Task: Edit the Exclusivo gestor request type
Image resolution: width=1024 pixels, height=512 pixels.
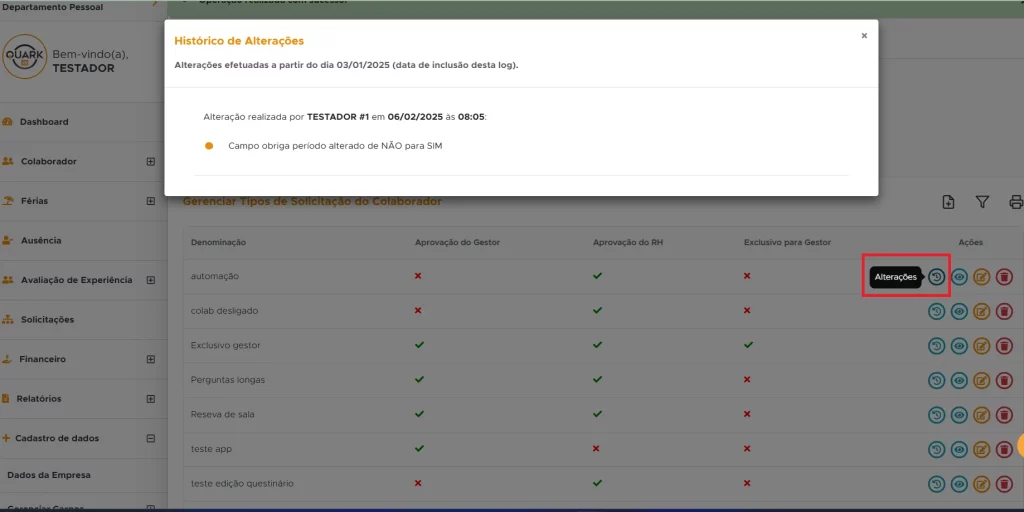Action: click(x=982, y=346)
